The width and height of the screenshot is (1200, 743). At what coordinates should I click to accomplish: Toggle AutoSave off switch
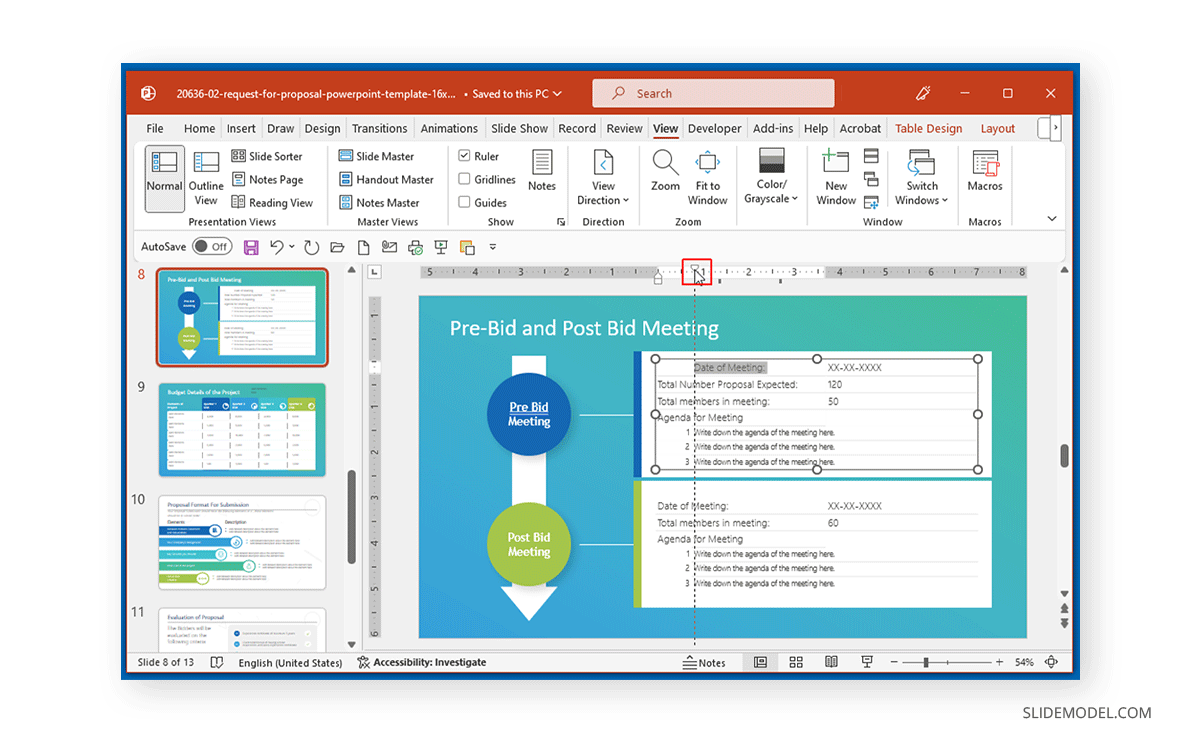coord(212,245)
